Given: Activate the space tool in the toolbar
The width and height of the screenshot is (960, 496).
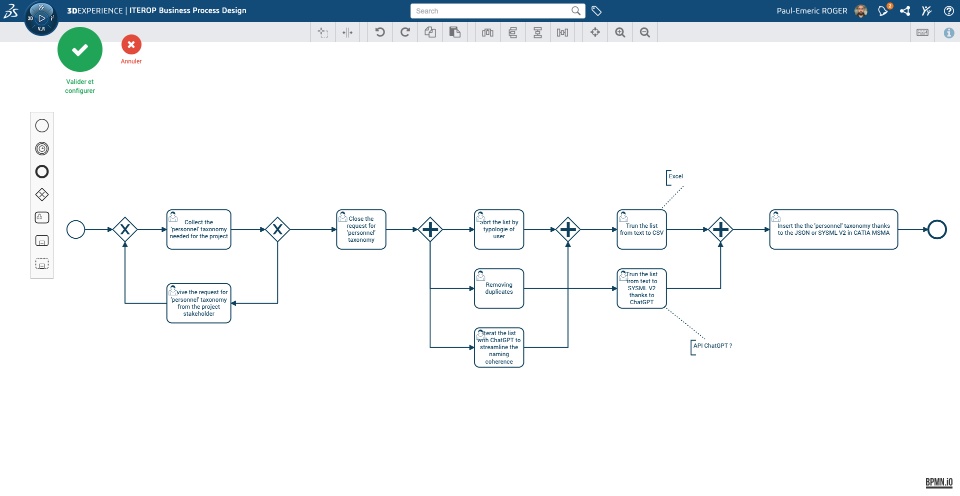Looking at the screenshot, I should [348, 33].
